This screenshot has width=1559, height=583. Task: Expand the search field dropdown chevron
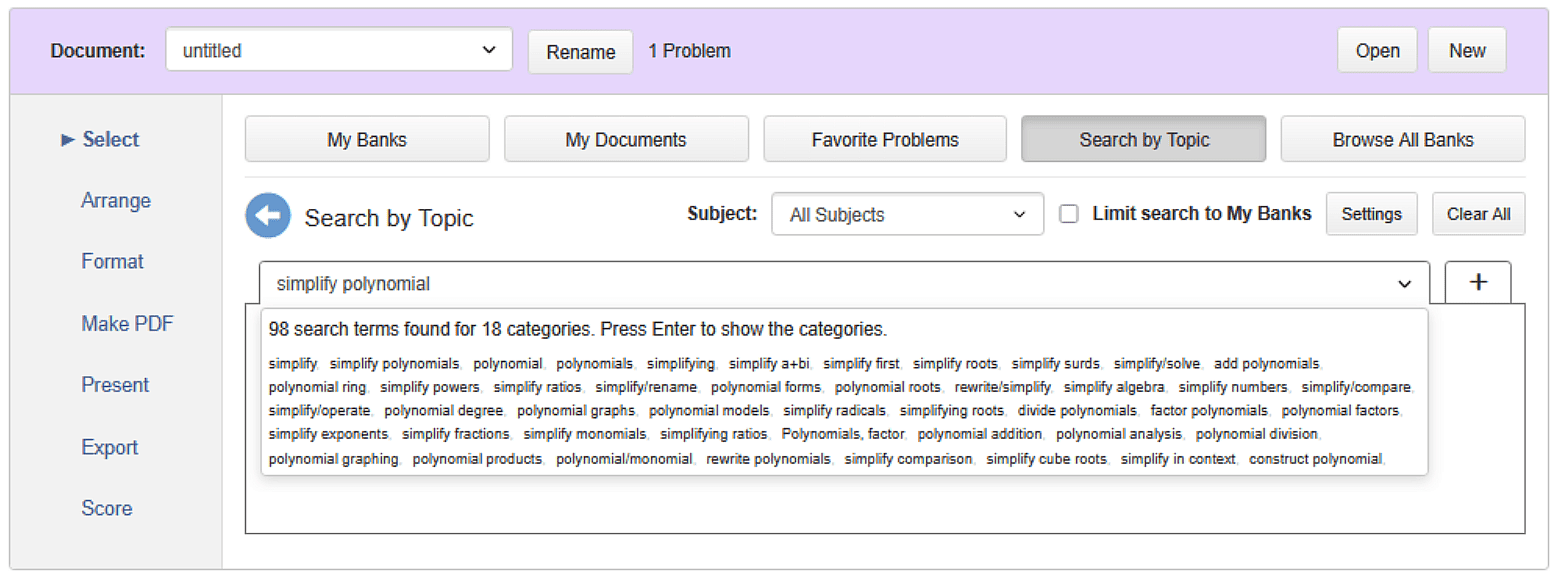1404,283
